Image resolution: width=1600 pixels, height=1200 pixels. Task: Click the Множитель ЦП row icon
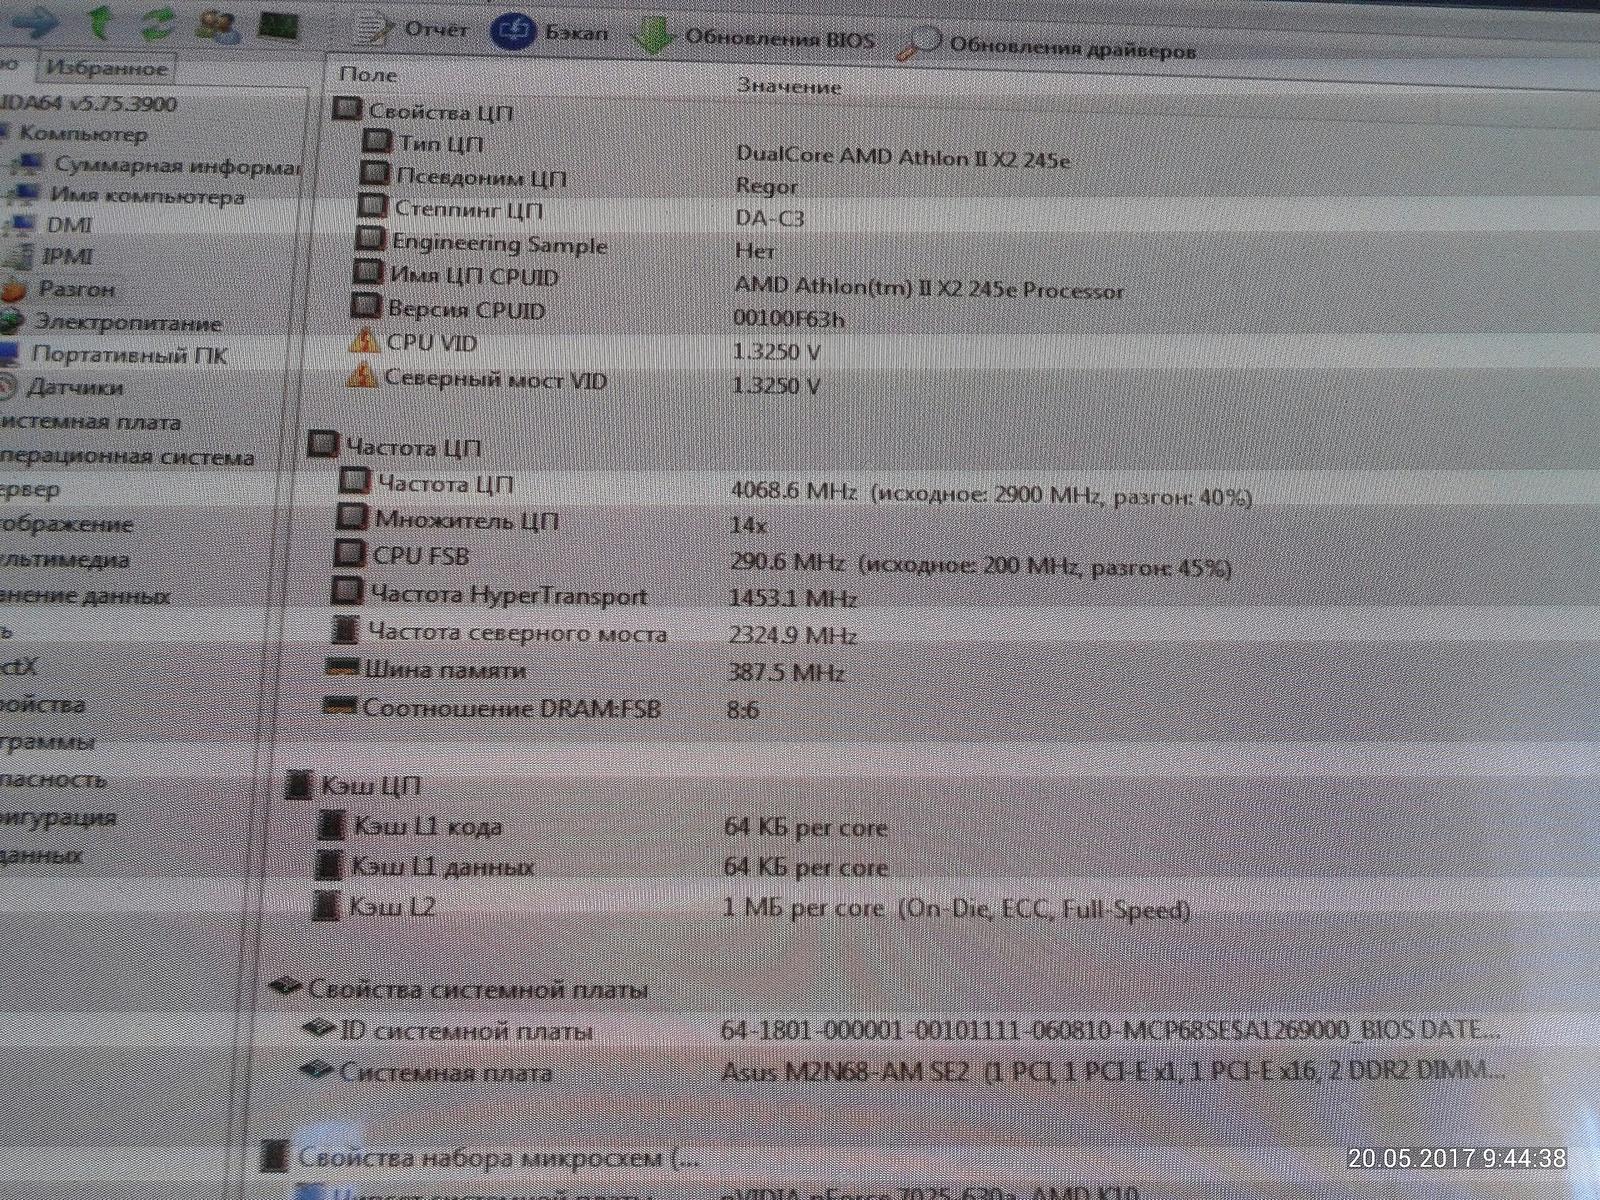coord(351,517)
